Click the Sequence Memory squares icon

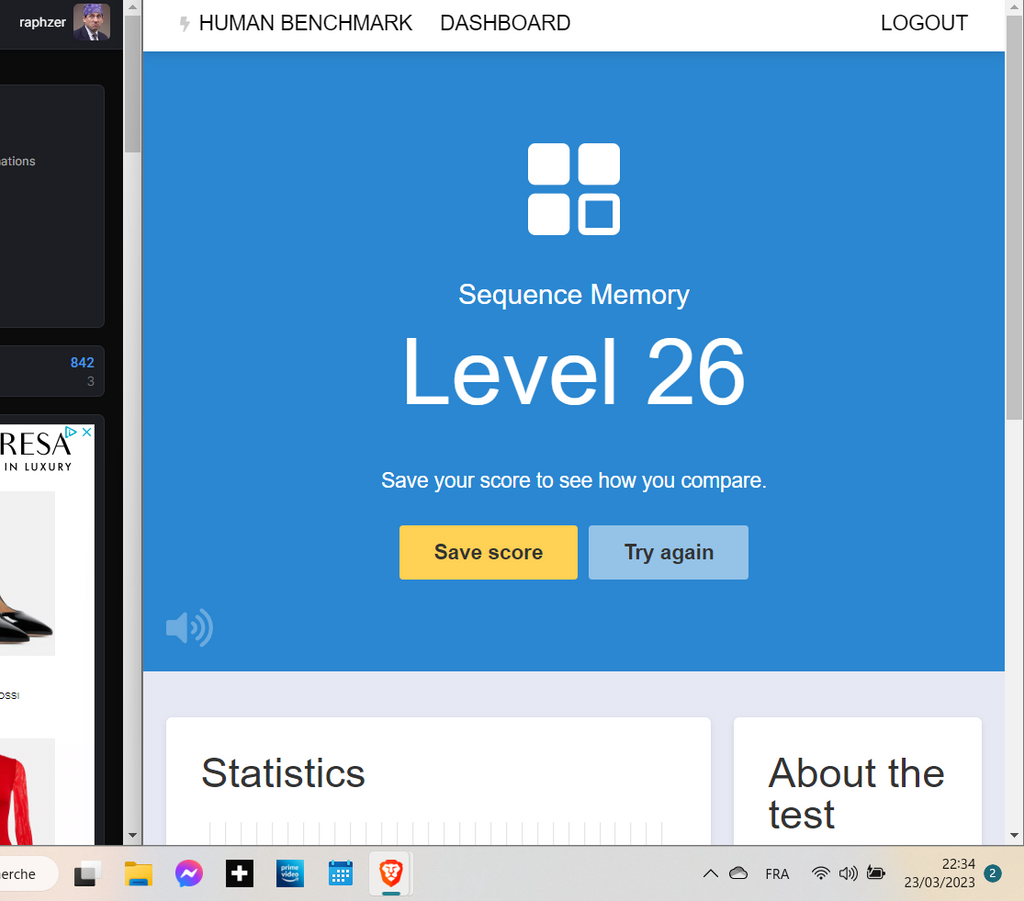[x=573, y=189]
